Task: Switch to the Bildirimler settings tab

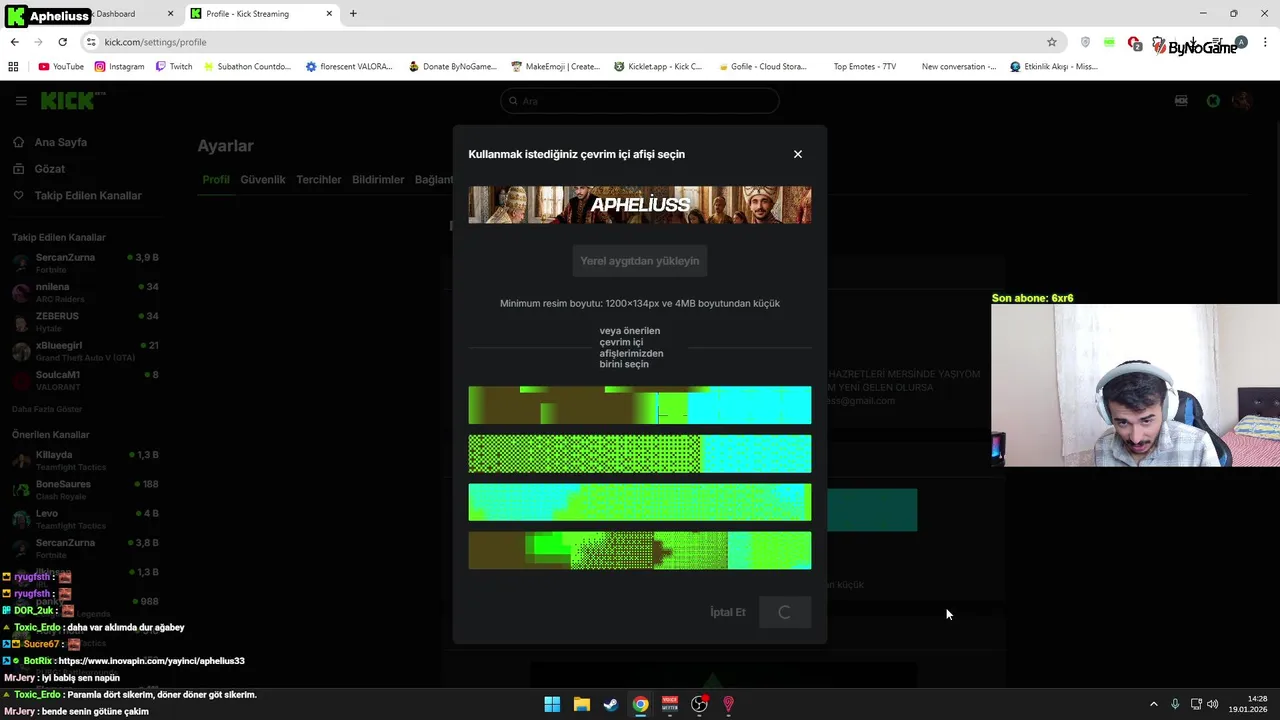Action: (378, 180)
